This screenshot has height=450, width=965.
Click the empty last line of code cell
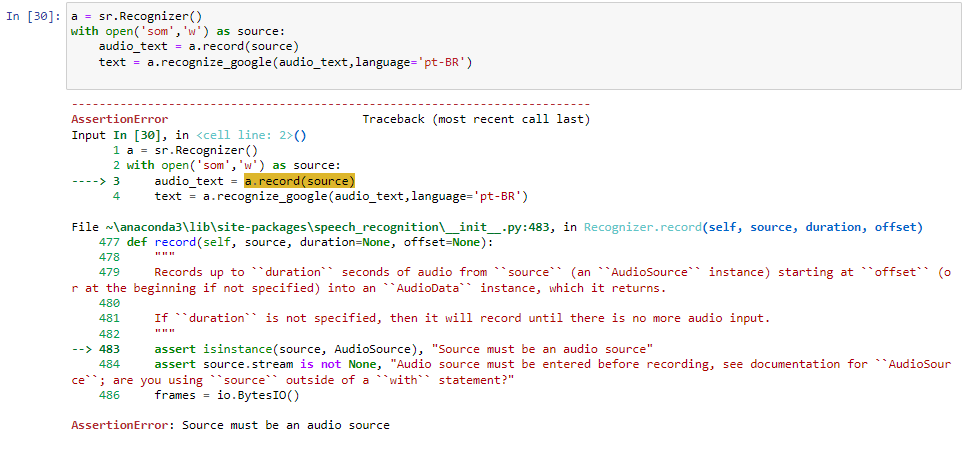point(514,78)
